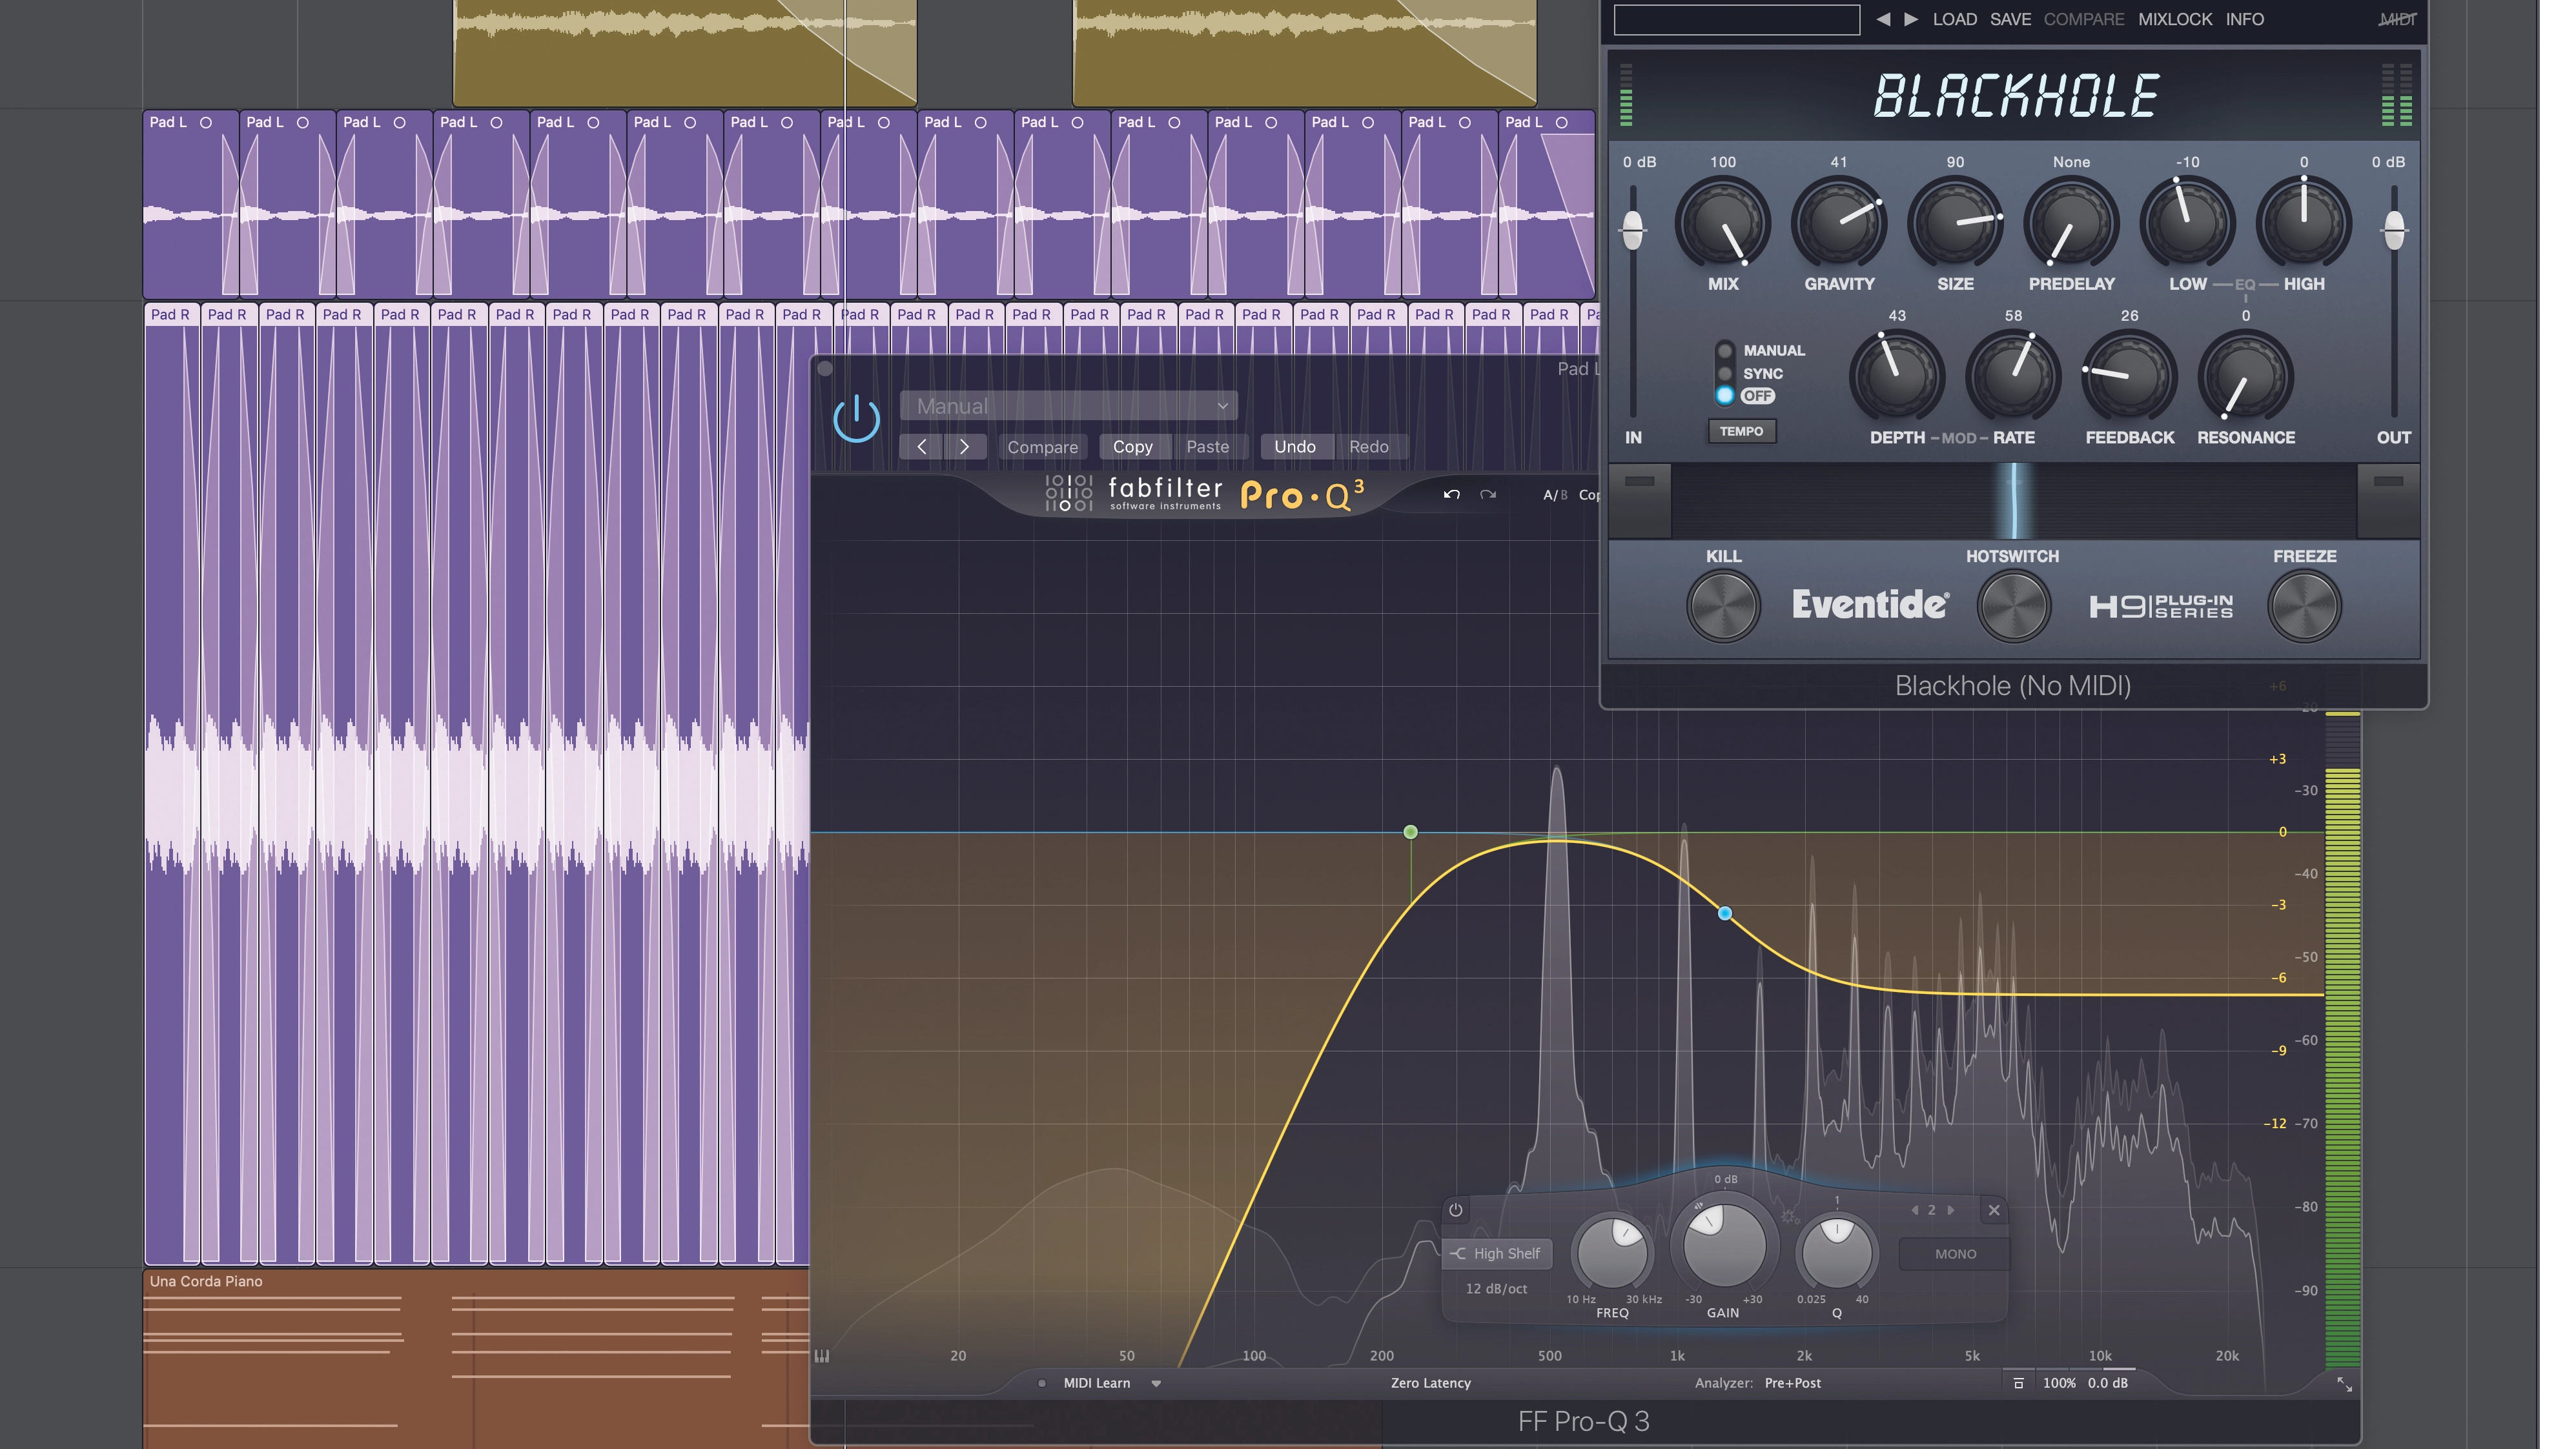Click the MIDI Learn label
Viewport: 2576px width, 1449px height.
tap(1096, 1383)
